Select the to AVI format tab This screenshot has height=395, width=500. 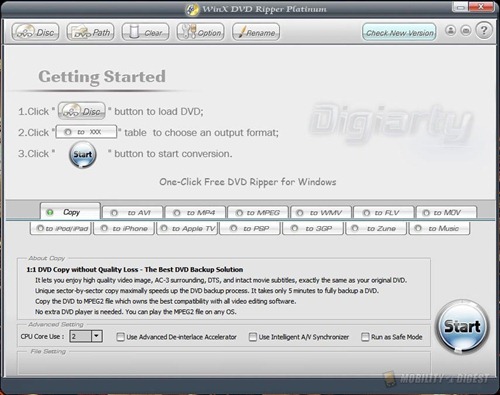coord(132,213)
